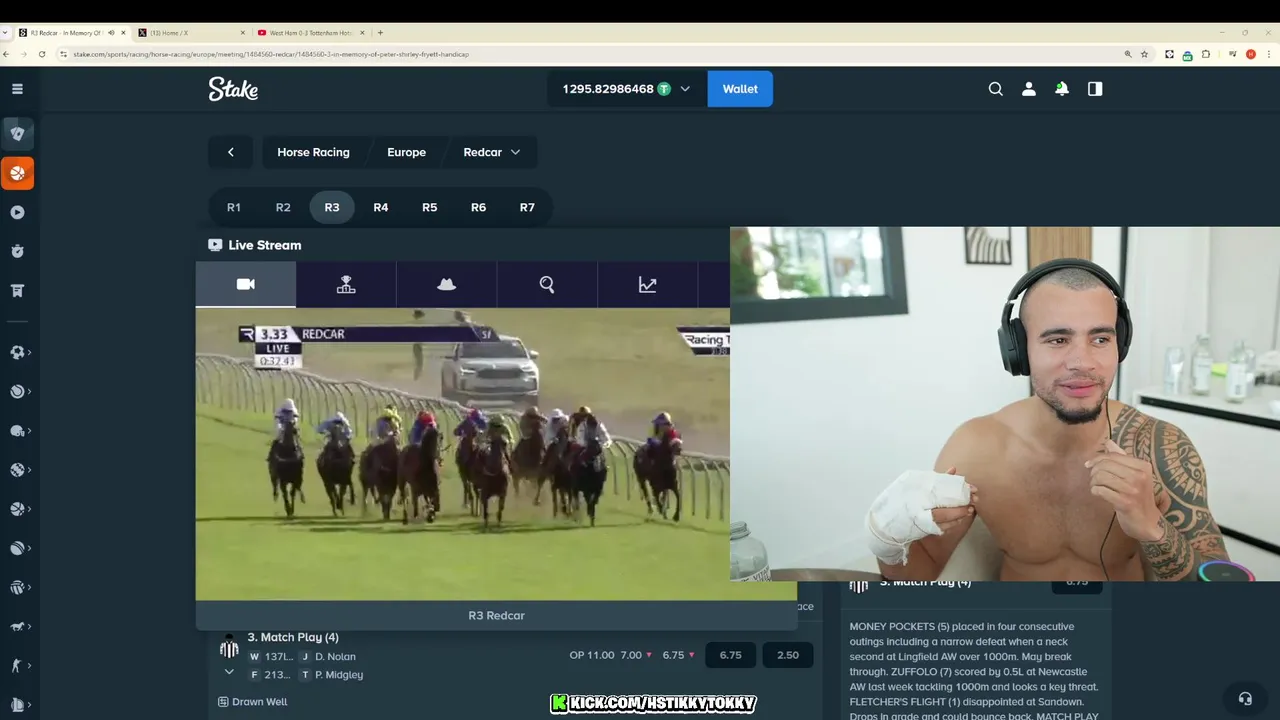Image resolution: width=1280 pixels, height=720 pixels.
Task: Expand Match Play runner details chevron
Action: (x=229, y=672)
